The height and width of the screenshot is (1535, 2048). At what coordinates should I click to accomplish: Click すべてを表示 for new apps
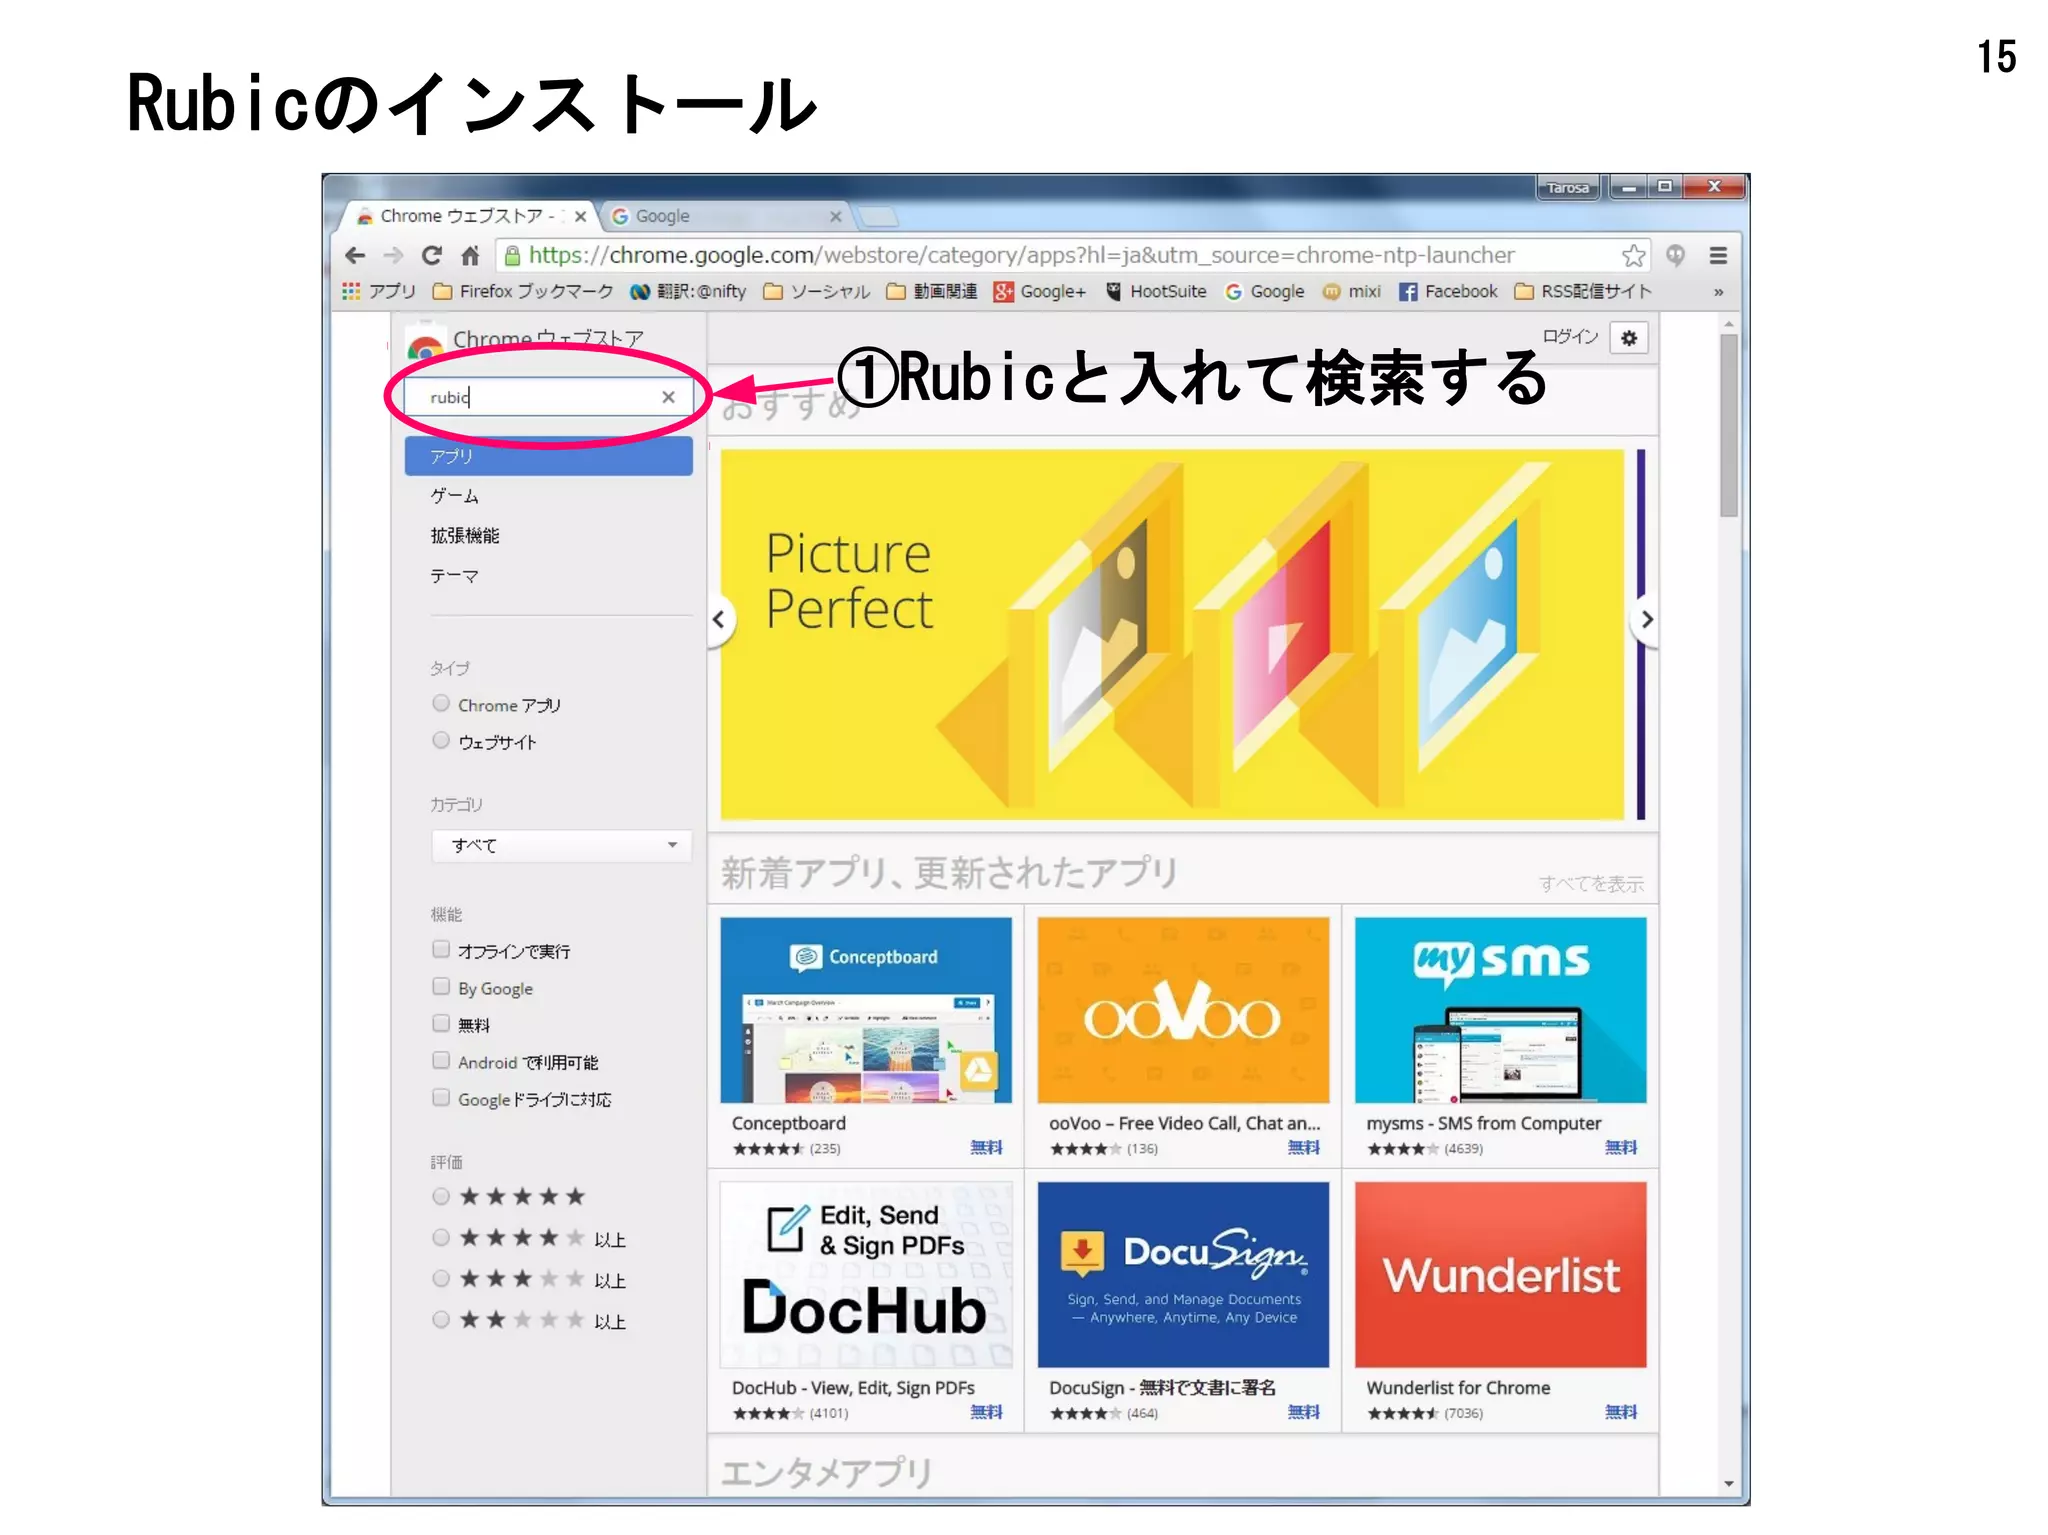[1591, 884]
